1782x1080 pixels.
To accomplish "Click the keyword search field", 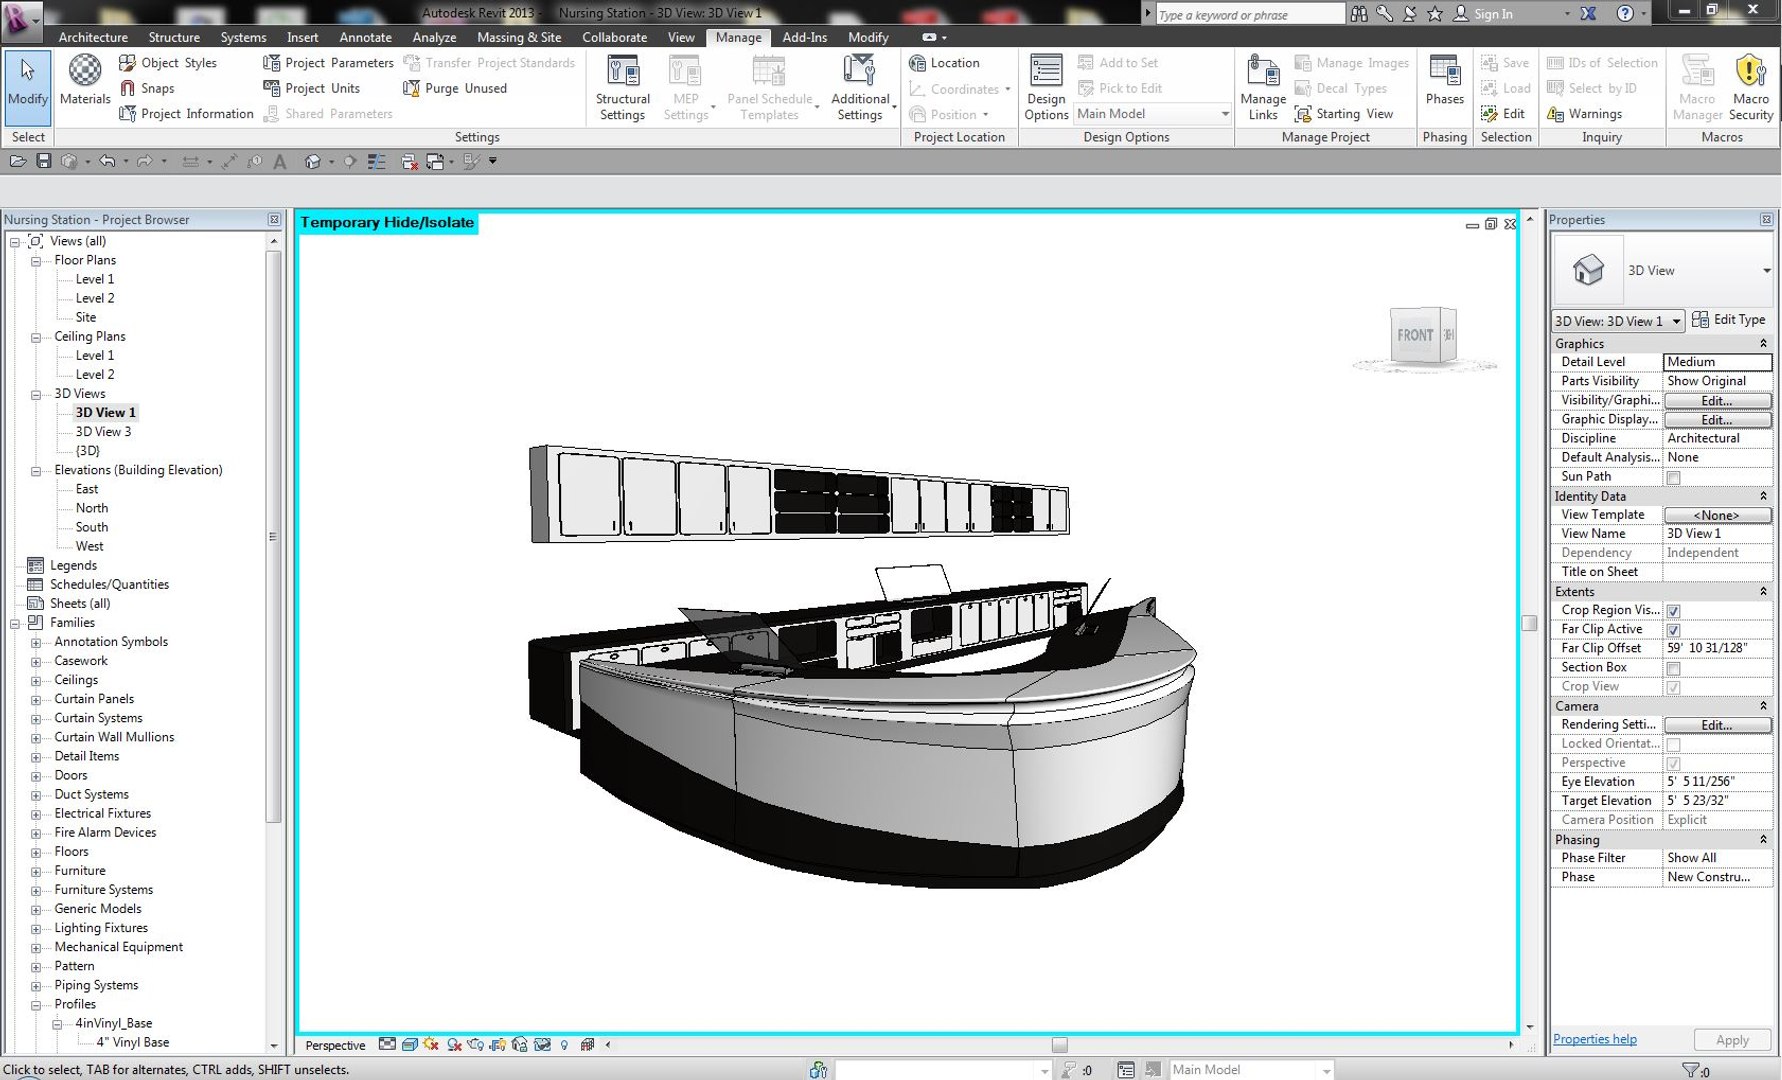I will point(1249,14).
